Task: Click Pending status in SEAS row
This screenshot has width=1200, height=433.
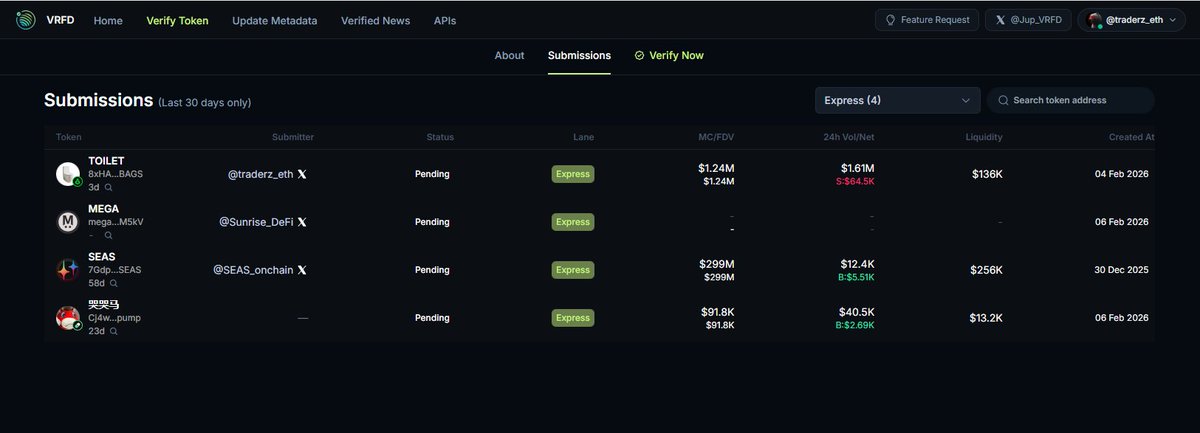Action: [x=432, y=270]
